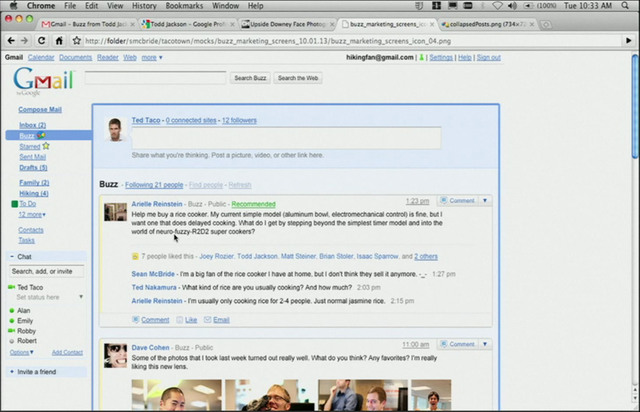Click the Email envelope icon under Arielle's post
Screen dimensions: 640x412
coord(208,320)
